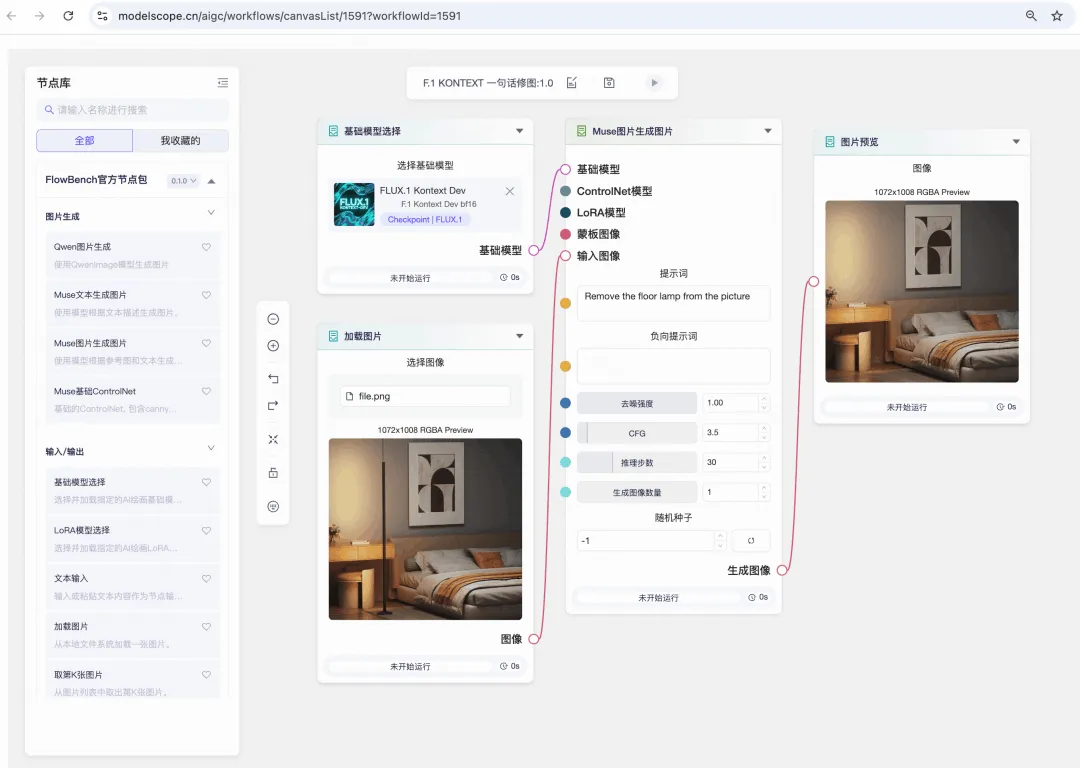Click the 生成图像 output port

pyautogui.click(x=782, y=570)
